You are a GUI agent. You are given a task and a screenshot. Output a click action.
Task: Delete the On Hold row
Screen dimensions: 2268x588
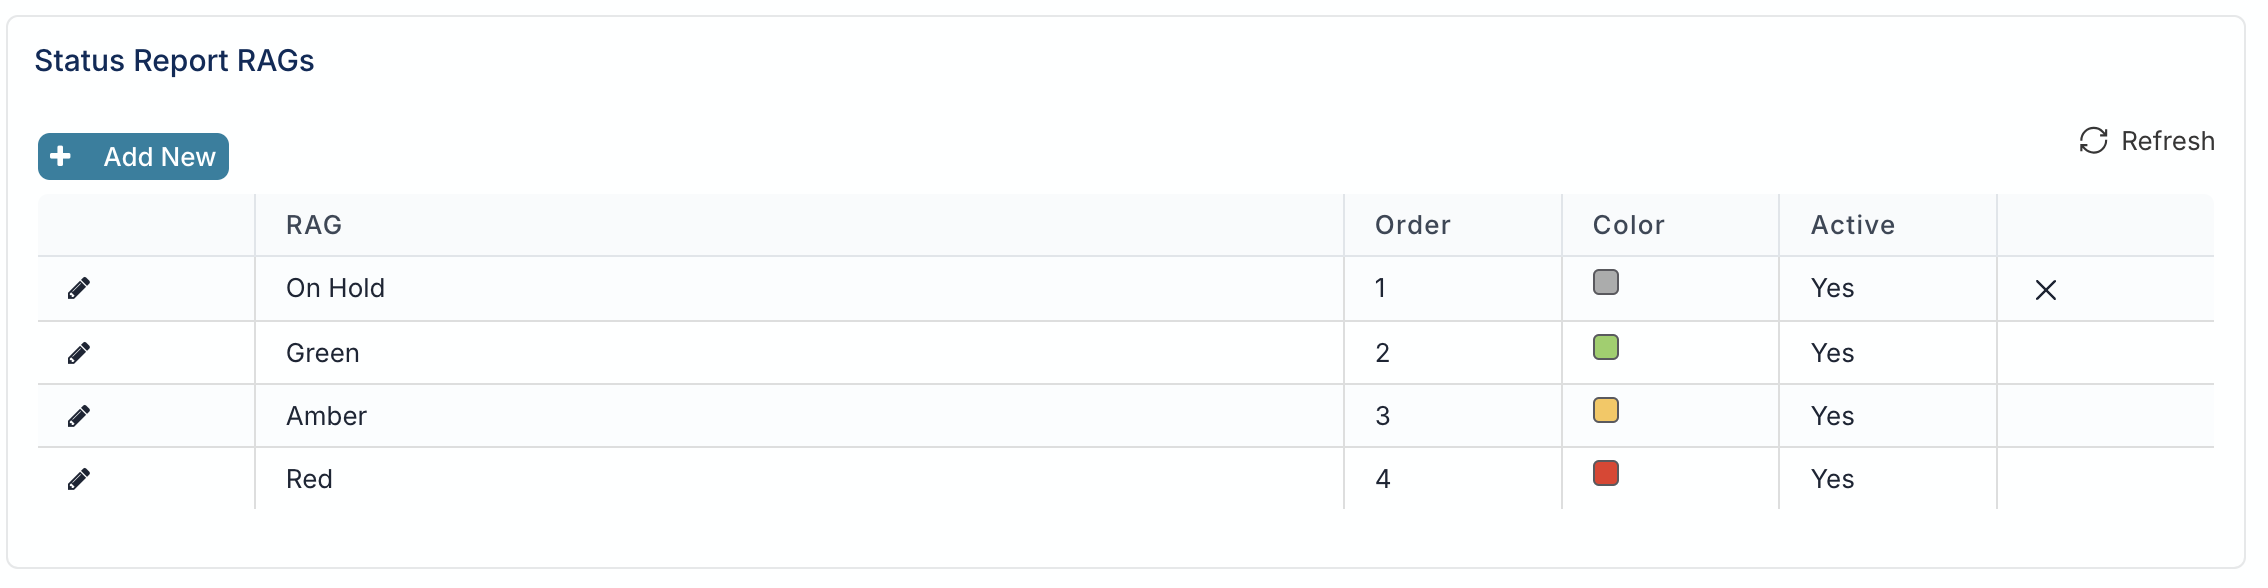click(x=2046, y=290)
